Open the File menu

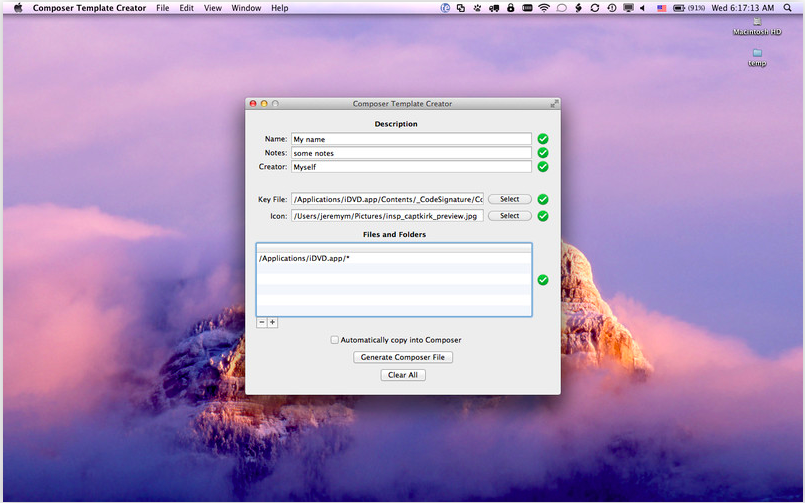163,8
